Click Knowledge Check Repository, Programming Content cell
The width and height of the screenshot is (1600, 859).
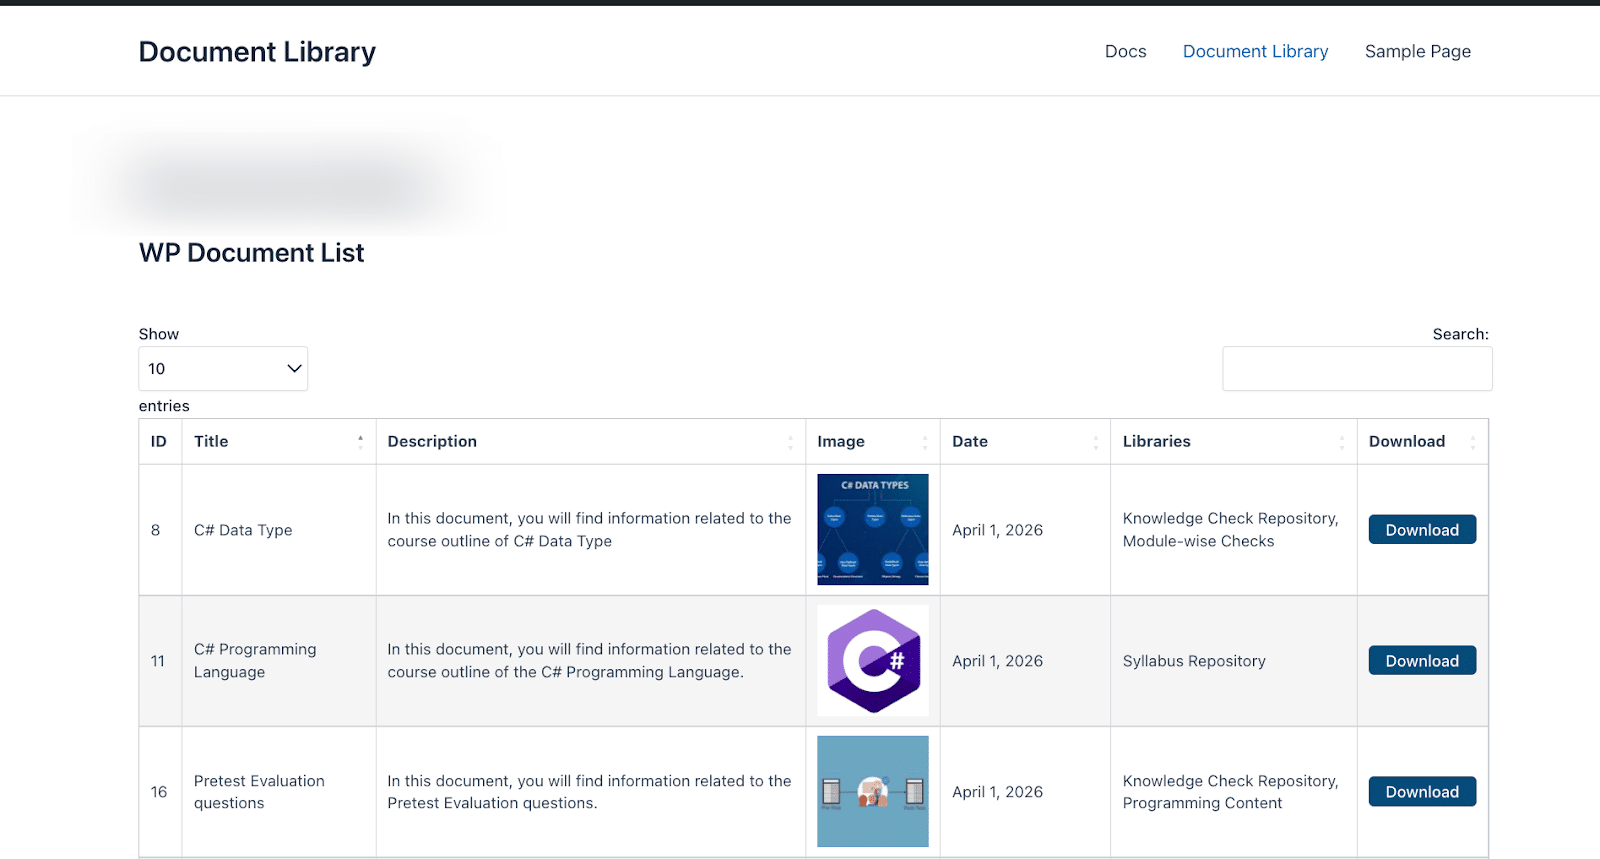1234,792
